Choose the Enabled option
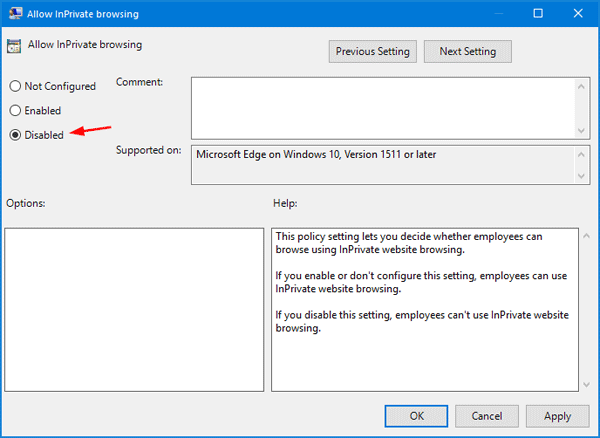Screen dimensions: 600x438 (x=15, y=111)
